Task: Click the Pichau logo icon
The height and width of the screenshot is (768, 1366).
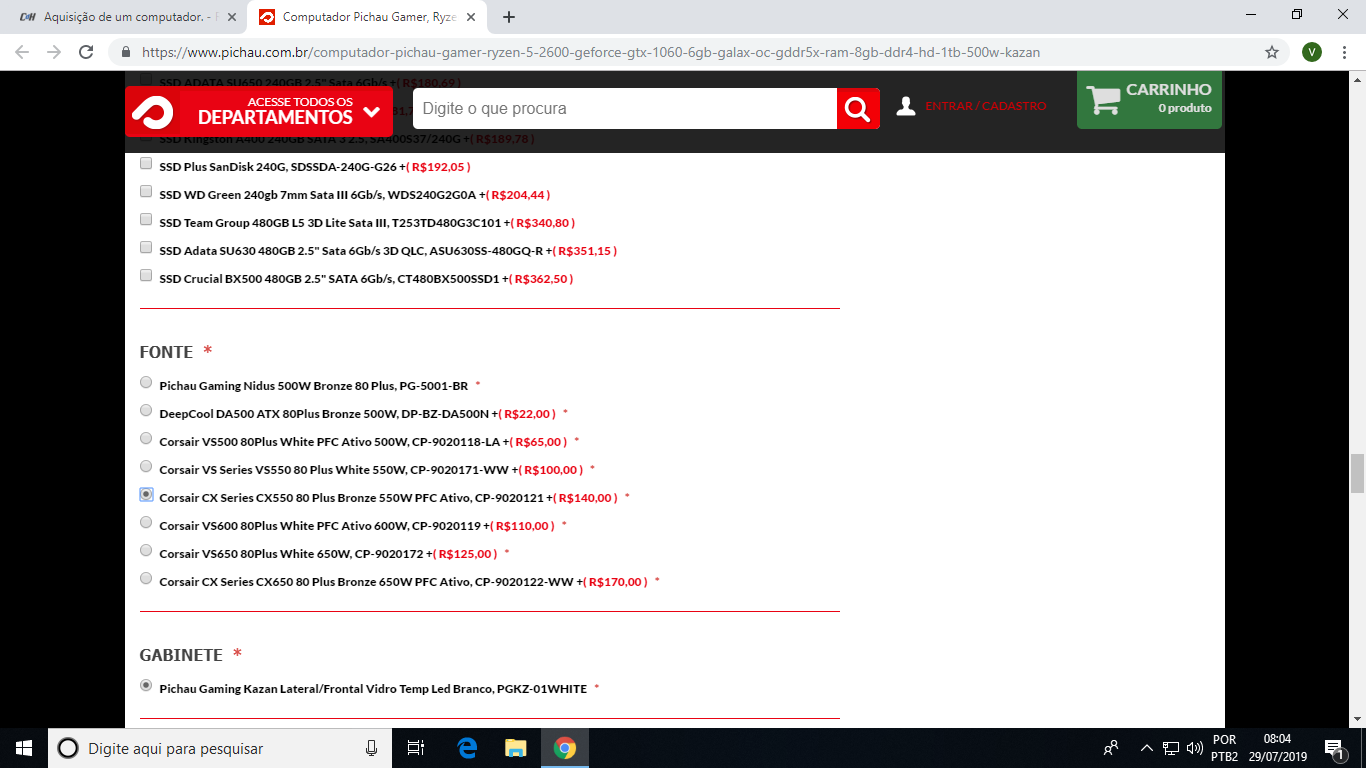Action: (152, 111)
